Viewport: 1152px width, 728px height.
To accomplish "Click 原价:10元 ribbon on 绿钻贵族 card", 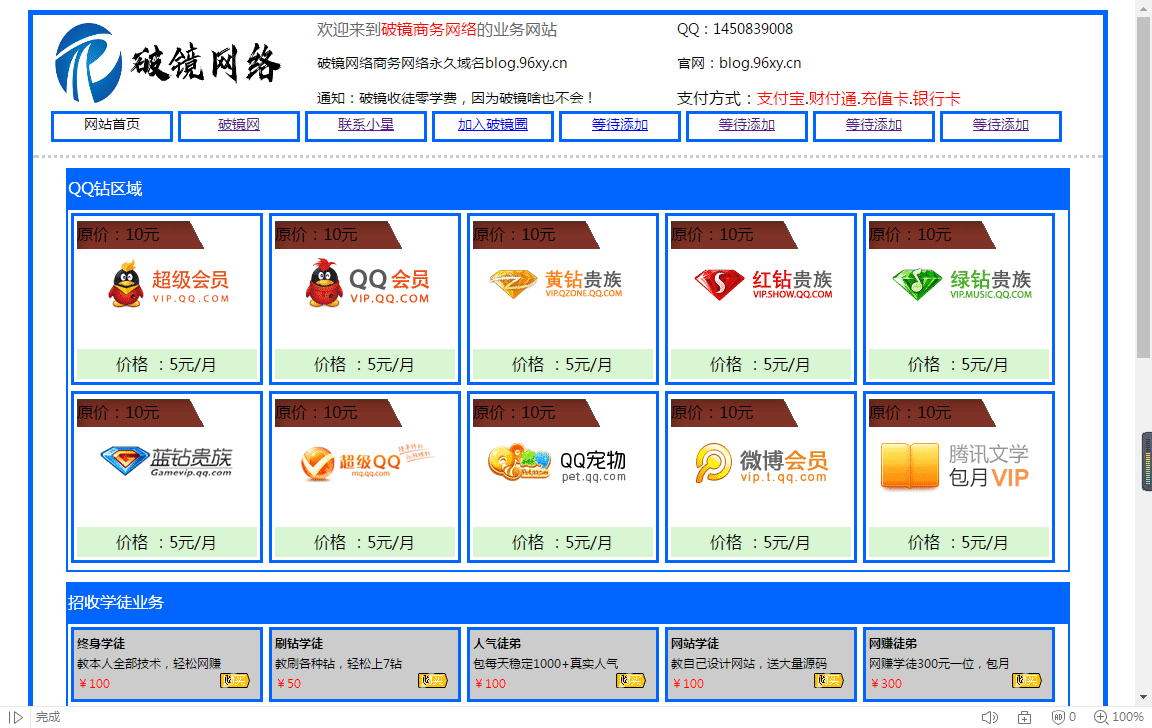I will [x=931, y=235].
